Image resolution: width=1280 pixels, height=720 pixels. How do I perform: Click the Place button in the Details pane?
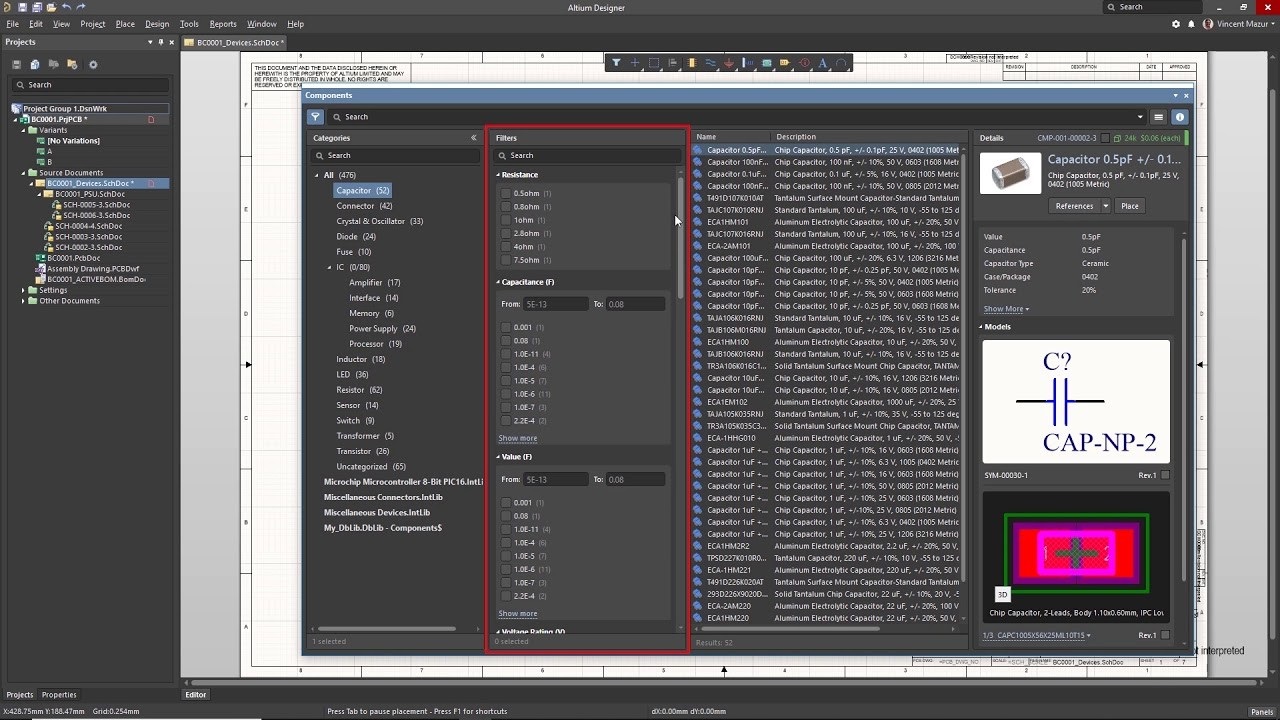[1129, 206]
